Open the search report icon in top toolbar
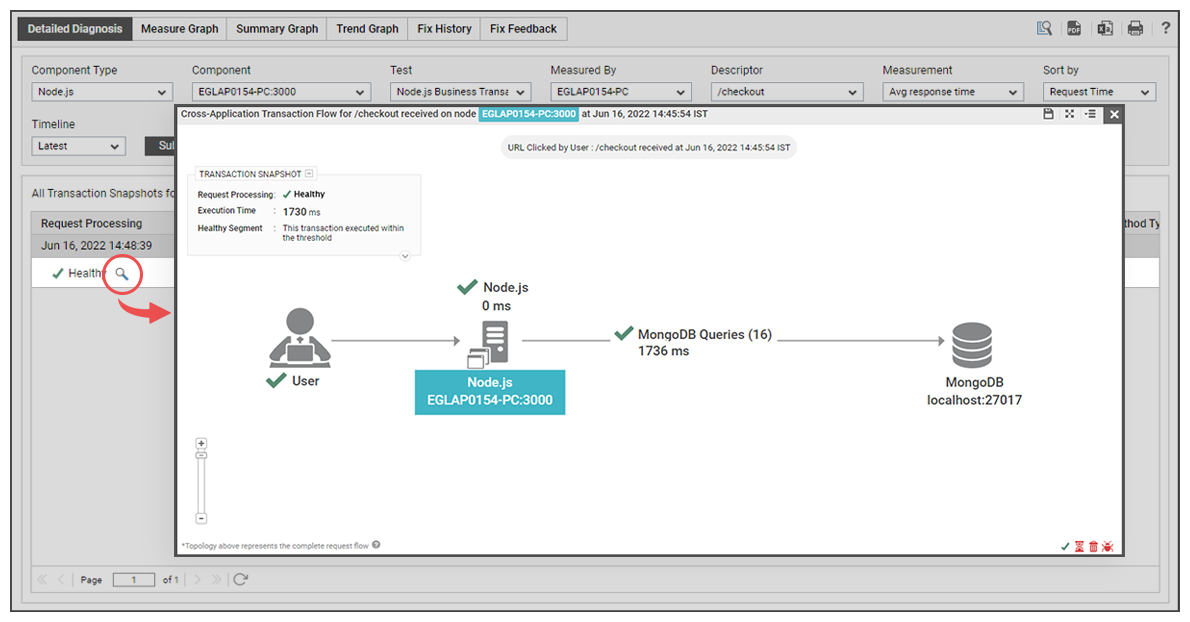The image size is (1190, 622). point(1044,29)
